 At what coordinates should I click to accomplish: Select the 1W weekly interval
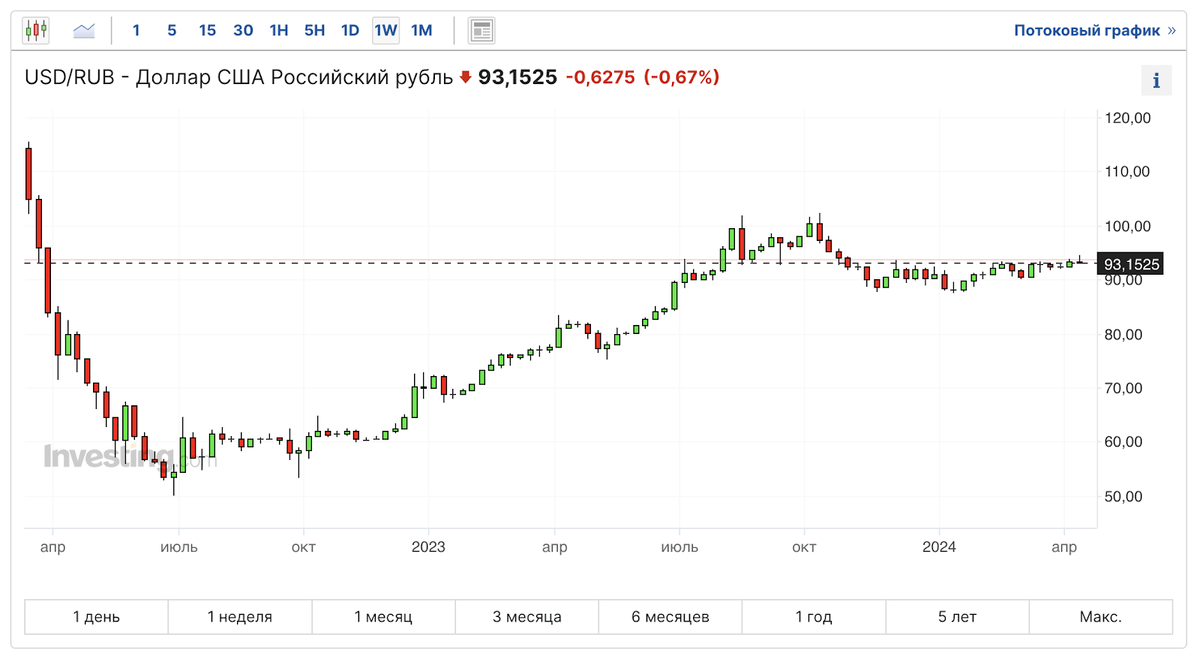point(386,30)
